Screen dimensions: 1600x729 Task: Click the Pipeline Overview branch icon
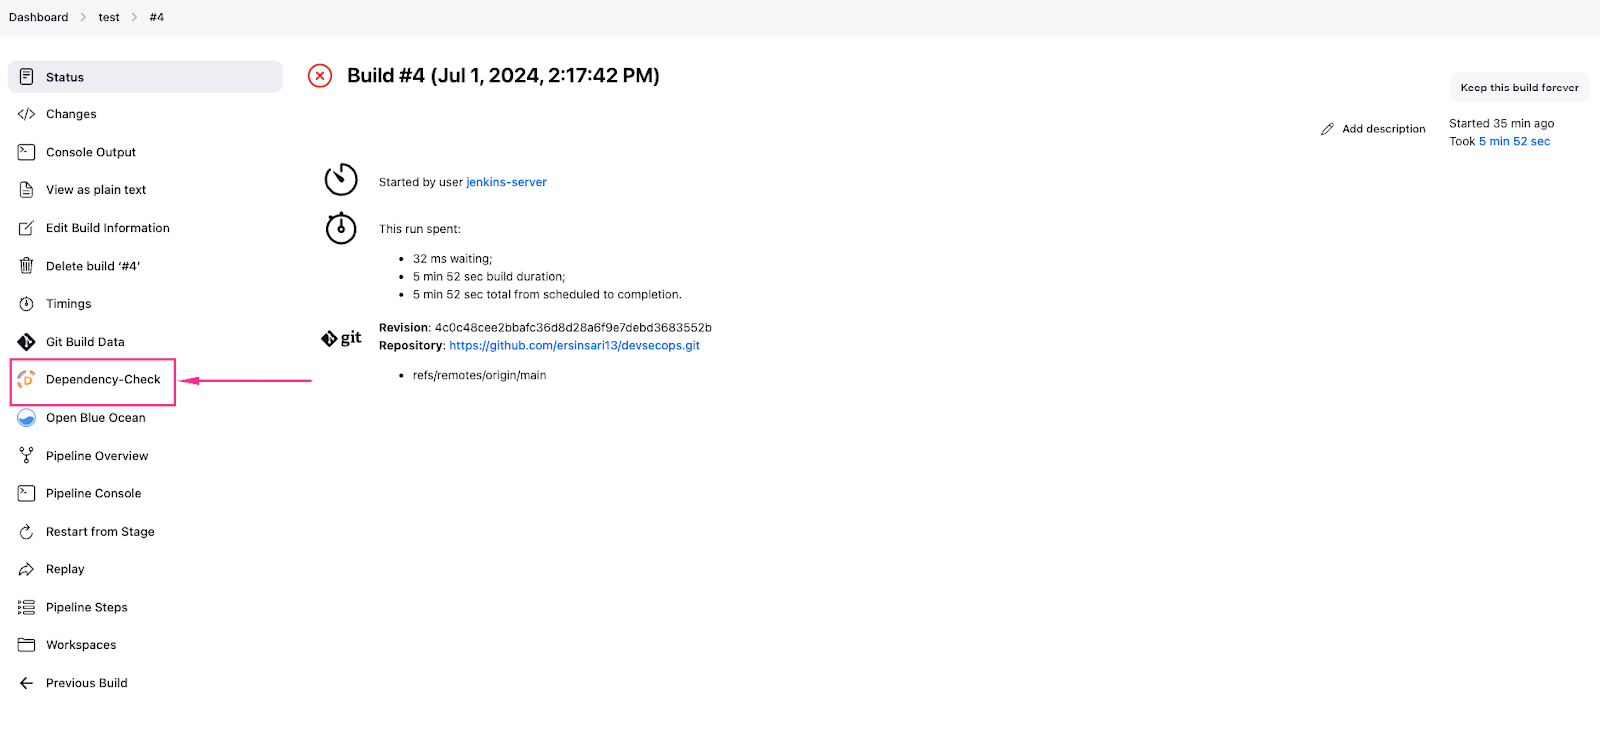(x=27, y=456)
